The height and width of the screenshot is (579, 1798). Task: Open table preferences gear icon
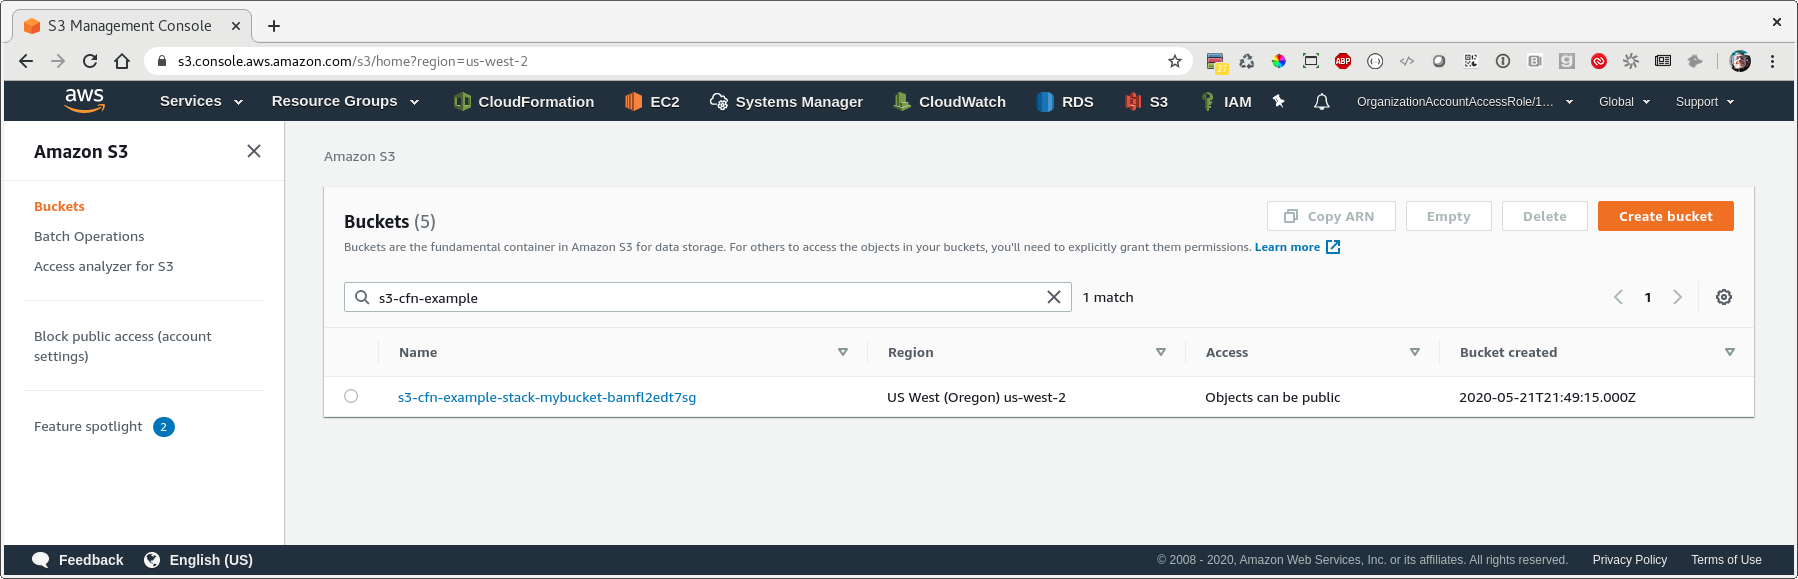pos(1724,297)
